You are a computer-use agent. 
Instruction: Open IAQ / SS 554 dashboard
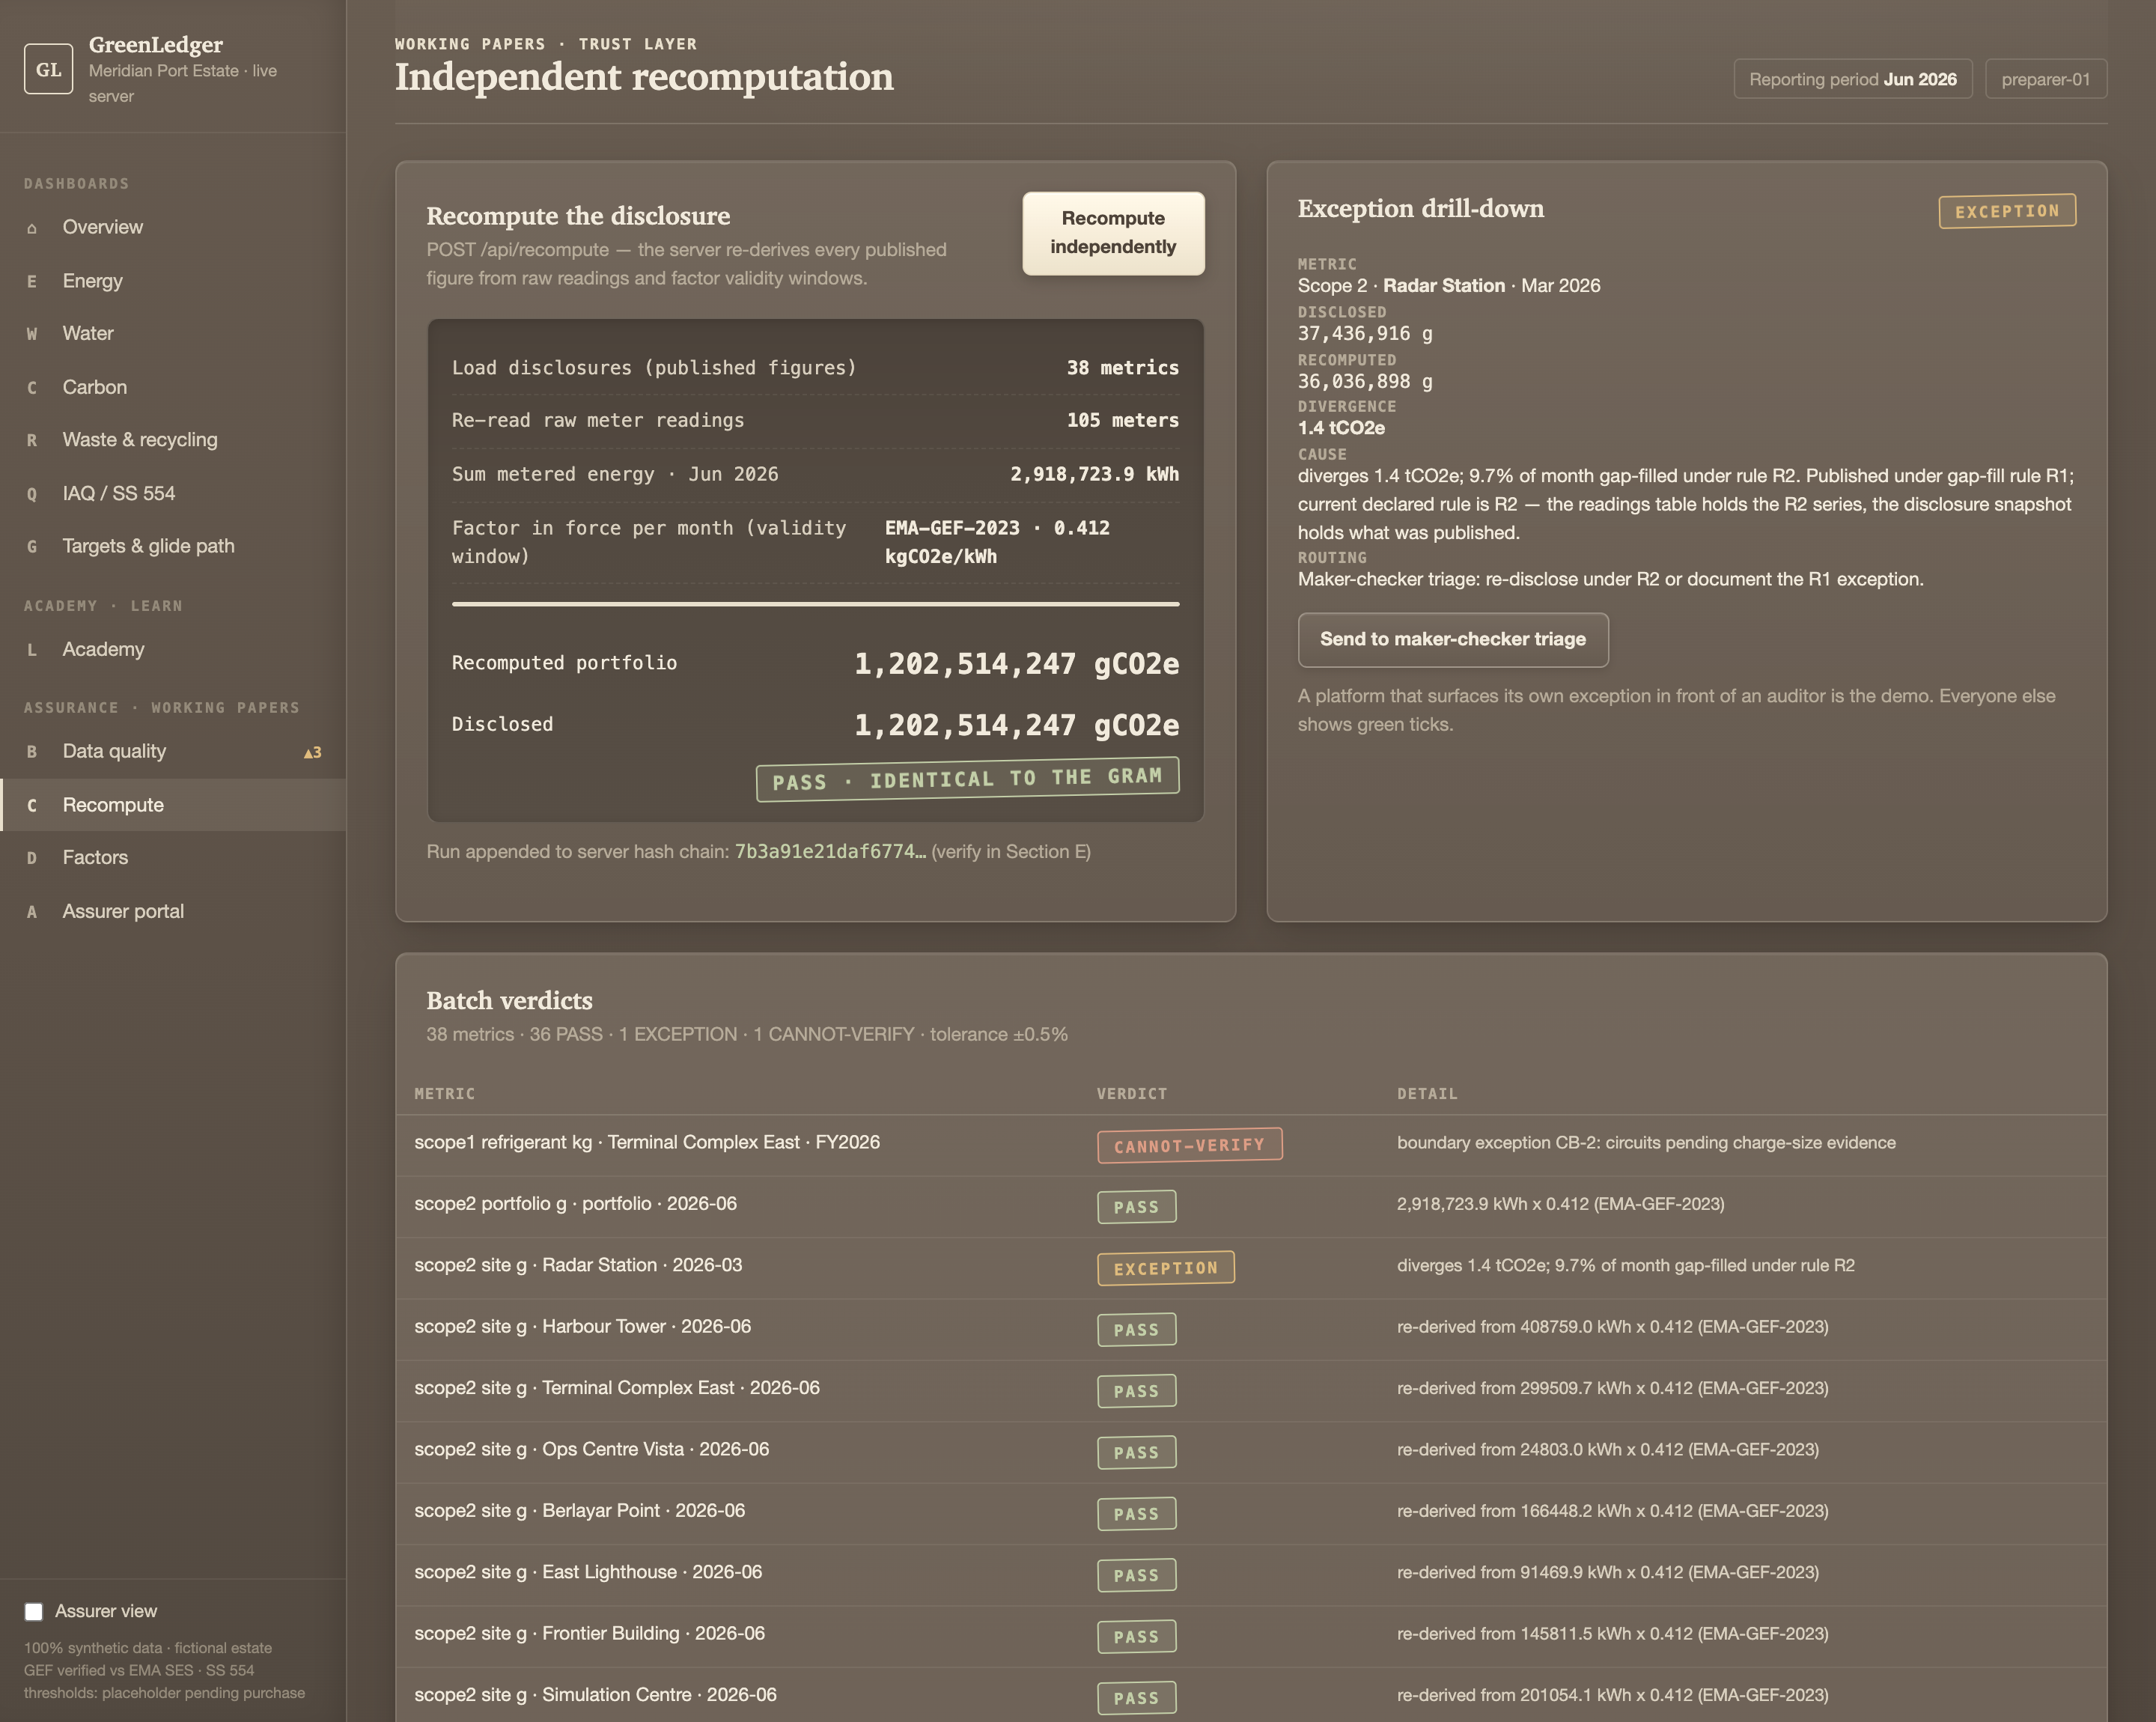(173, 493)
